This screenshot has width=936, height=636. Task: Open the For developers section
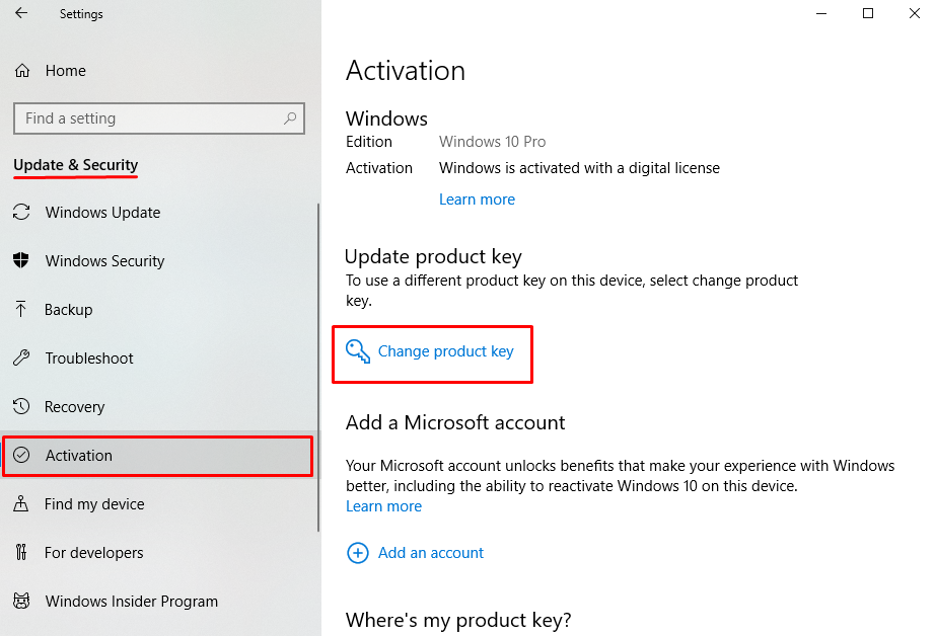click(x=94, y=553)
